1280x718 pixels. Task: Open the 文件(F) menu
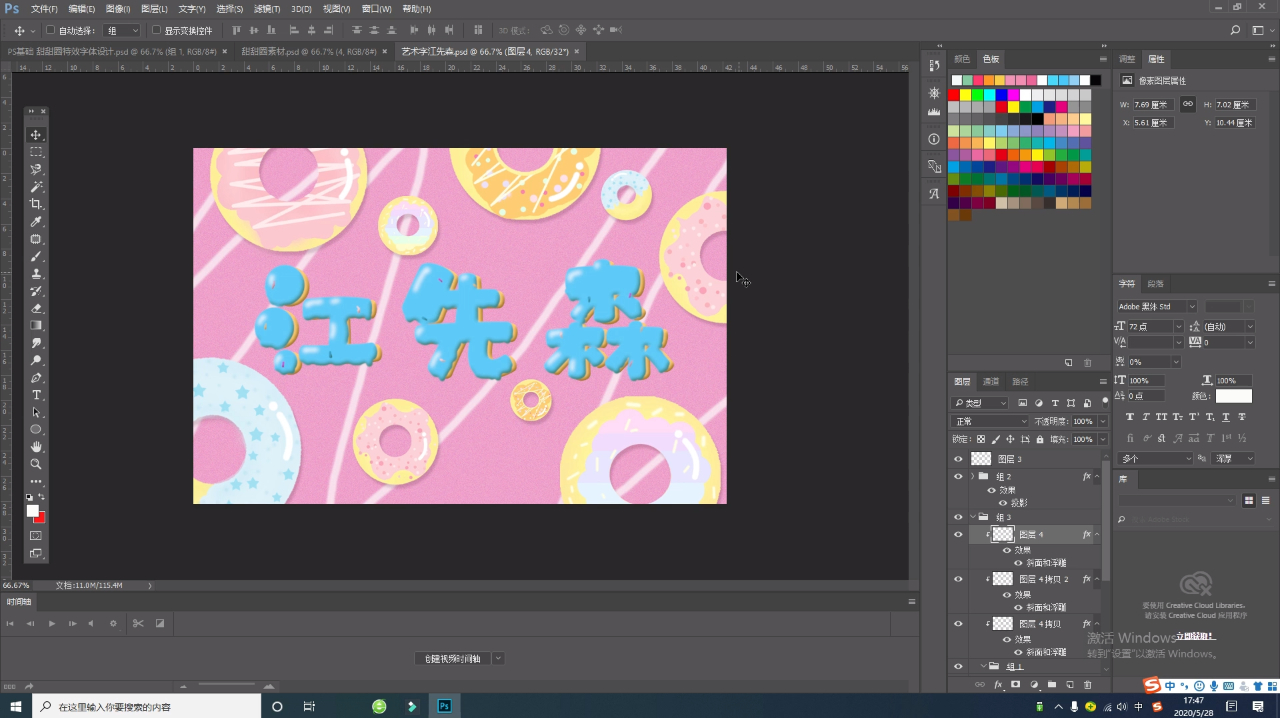coord(44,9)
